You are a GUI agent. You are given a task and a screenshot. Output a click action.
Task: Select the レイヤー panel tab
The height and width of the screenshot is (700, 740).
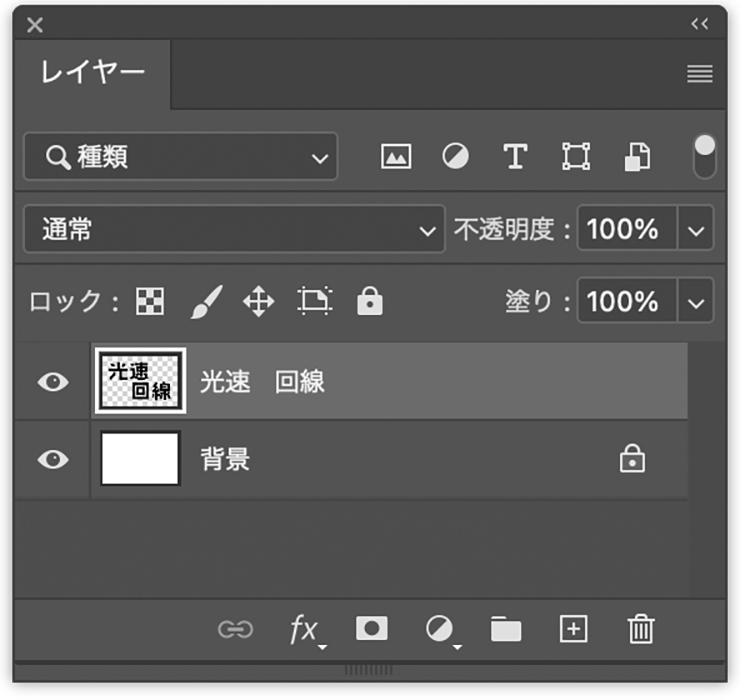[93, 73]
